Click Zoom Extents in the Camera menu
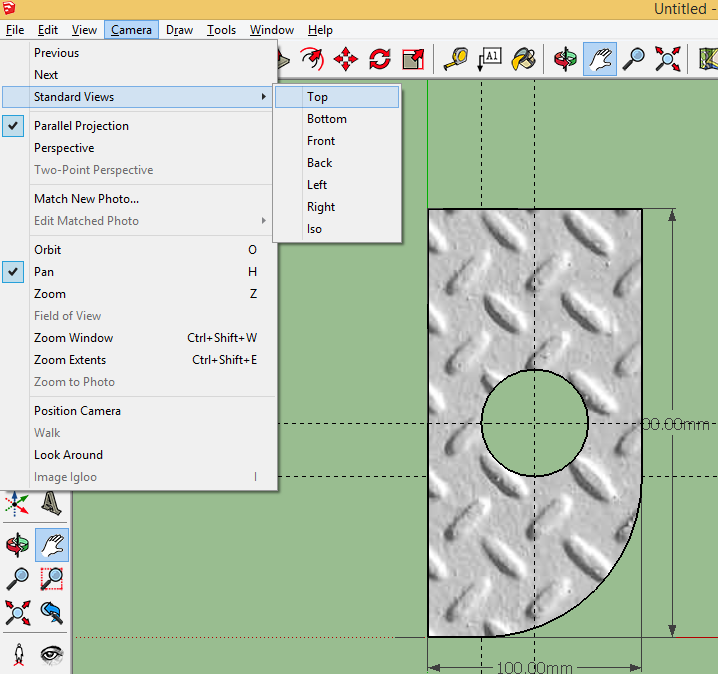718x674 pixels. pyautogui.click(x=70, y=360)
